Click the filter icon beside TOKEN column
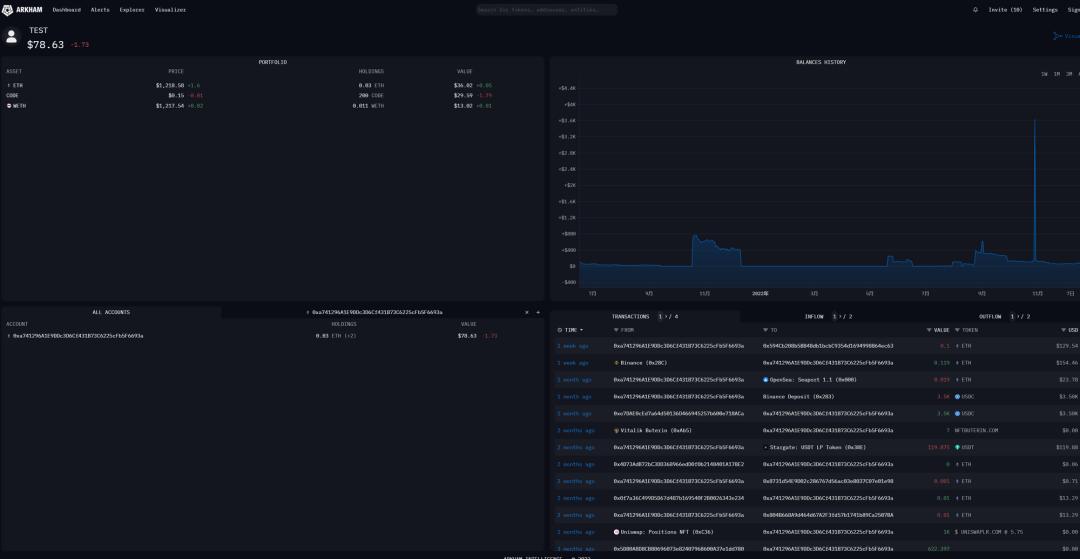This screenshot has width=1080, height=559. pos(957,329)
